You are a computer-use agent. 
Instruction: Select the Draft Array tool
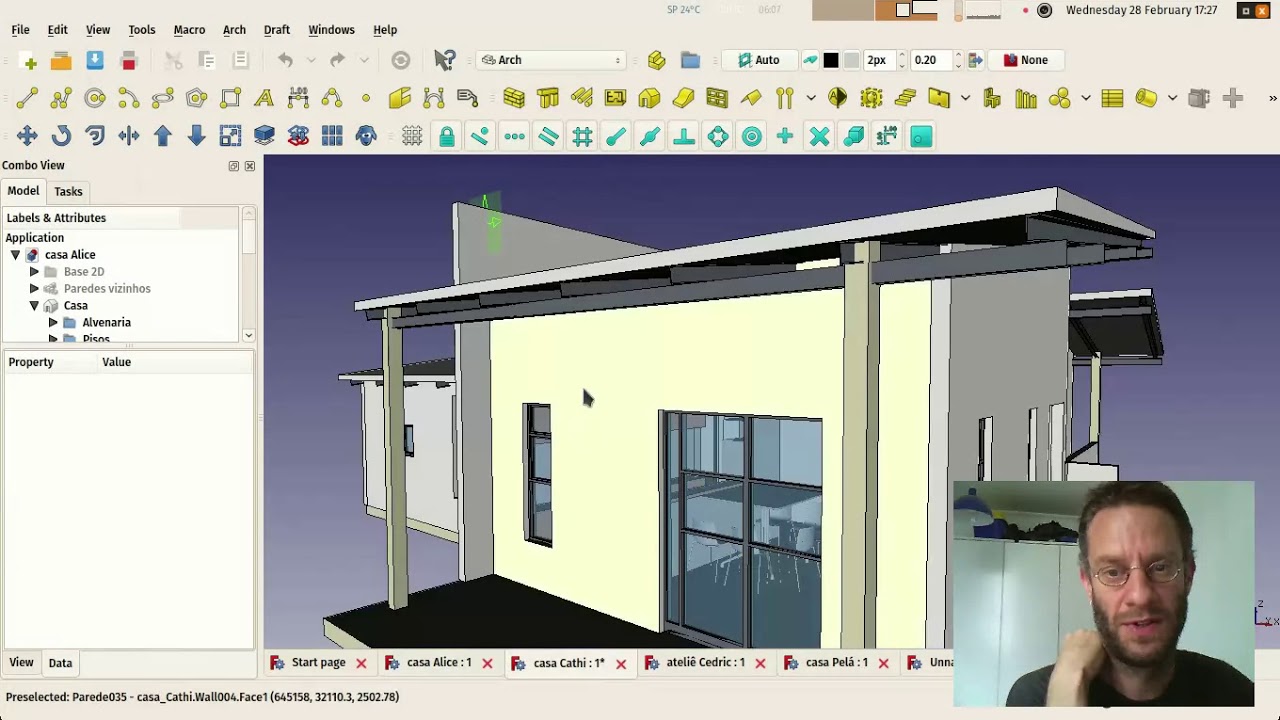pyautogui.click(x=332, y=136)
